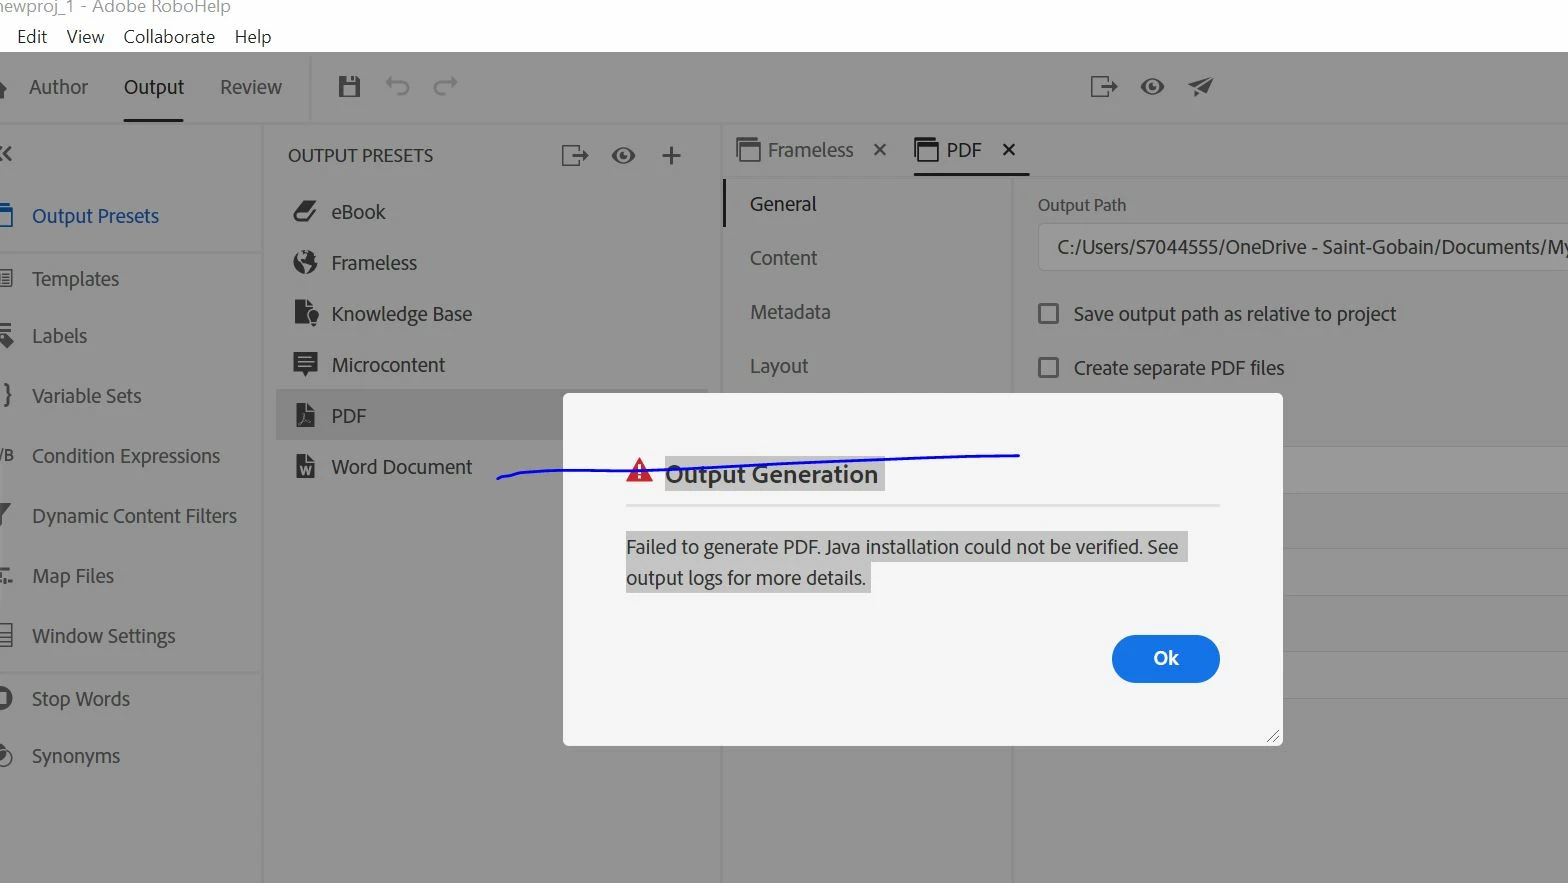
Task: Click the Preview eye icon in top toolbar
Action: coord(1152,87)
